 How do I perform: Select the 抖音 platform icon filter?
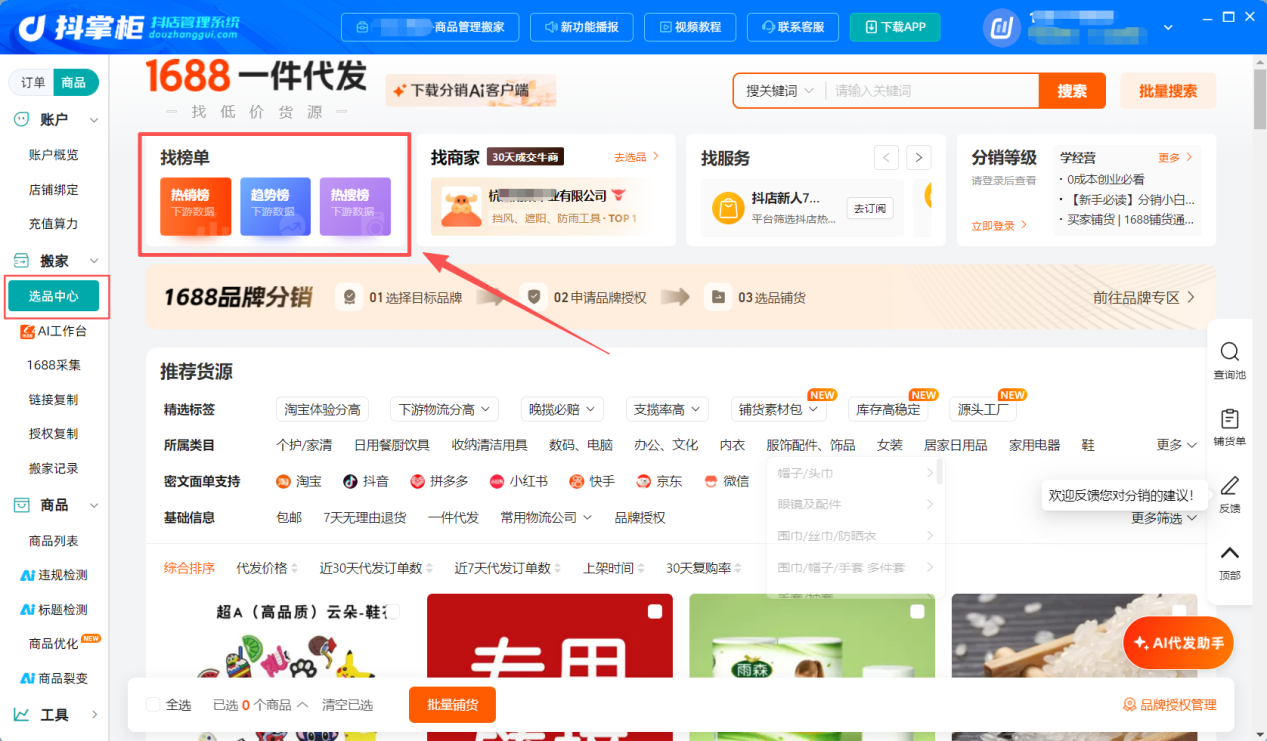tap(350, 481)
